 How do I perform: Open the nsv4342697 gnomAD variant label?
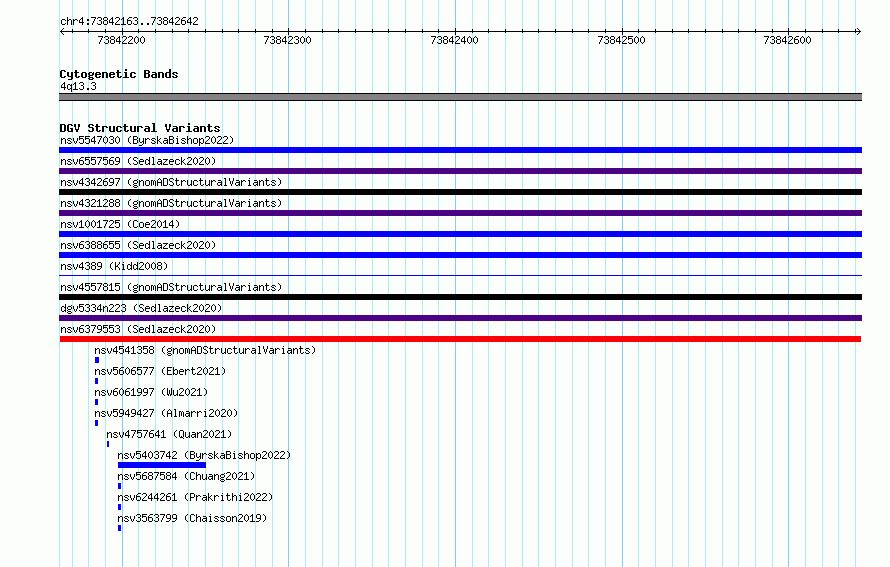(x=171, y=182)
